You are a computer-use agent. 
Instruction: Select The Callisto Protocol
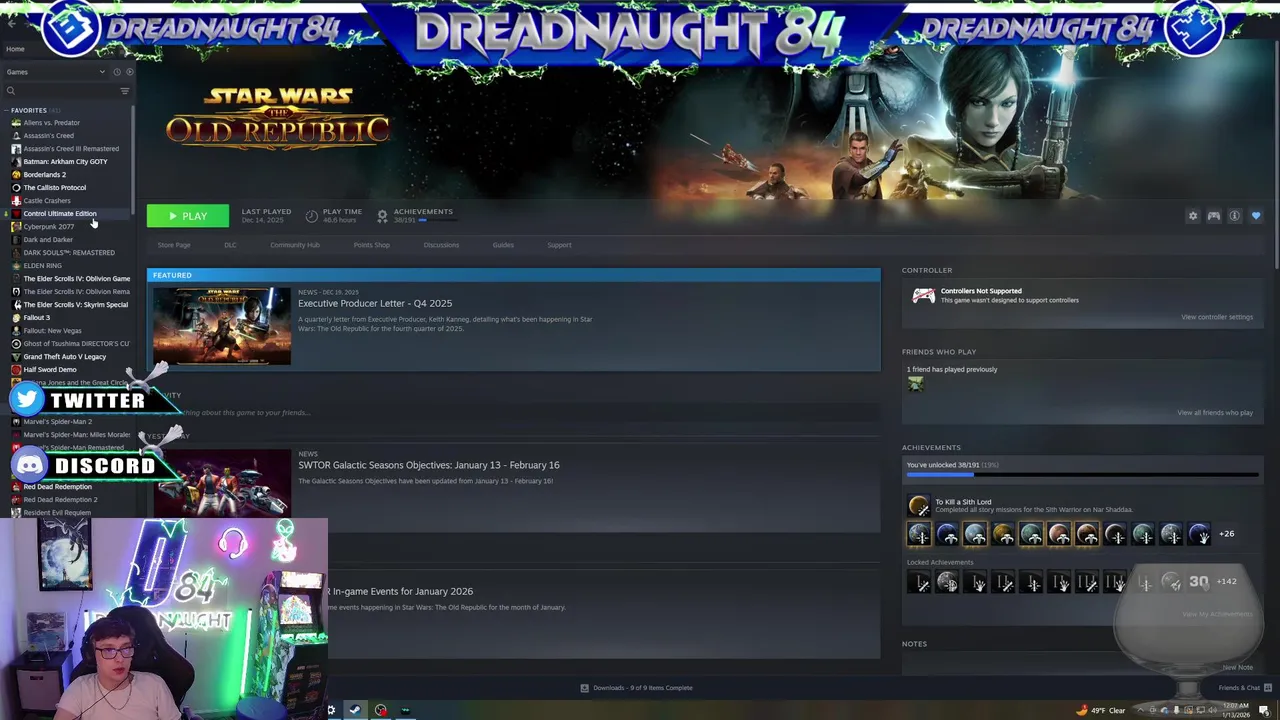tap(55, 188)
